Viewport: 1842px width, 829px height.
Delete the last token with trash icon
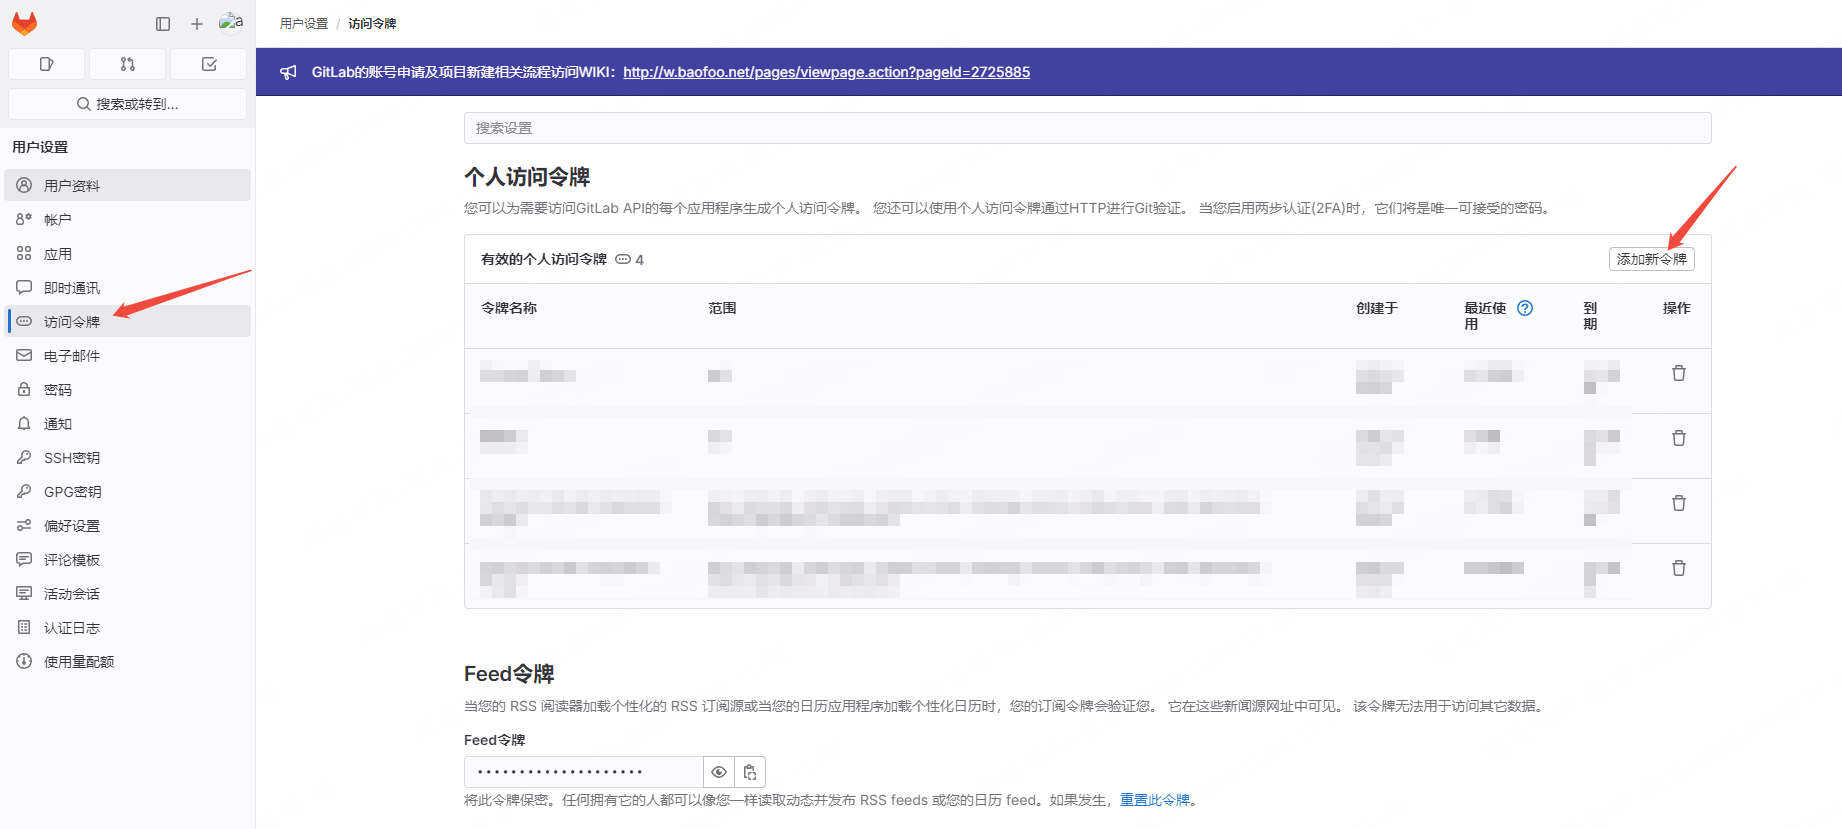click(x=1678, y=568)
